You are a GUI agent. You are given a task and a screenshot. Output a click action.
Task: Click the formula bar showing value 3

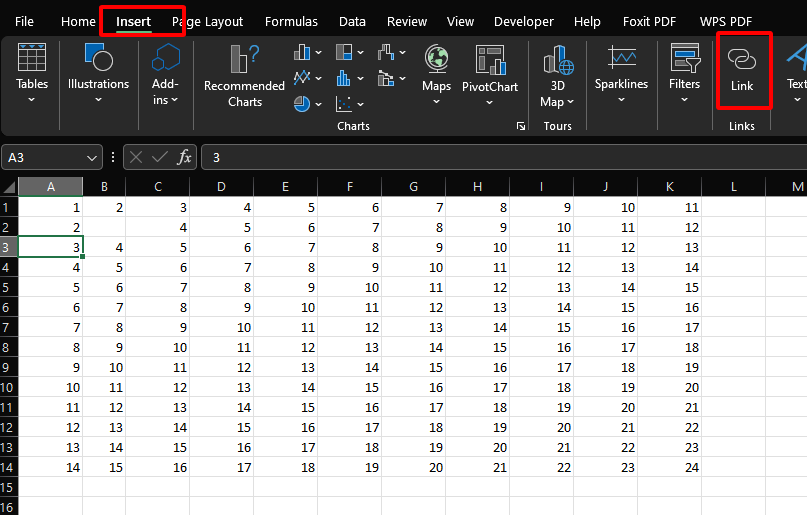[500, 157]
